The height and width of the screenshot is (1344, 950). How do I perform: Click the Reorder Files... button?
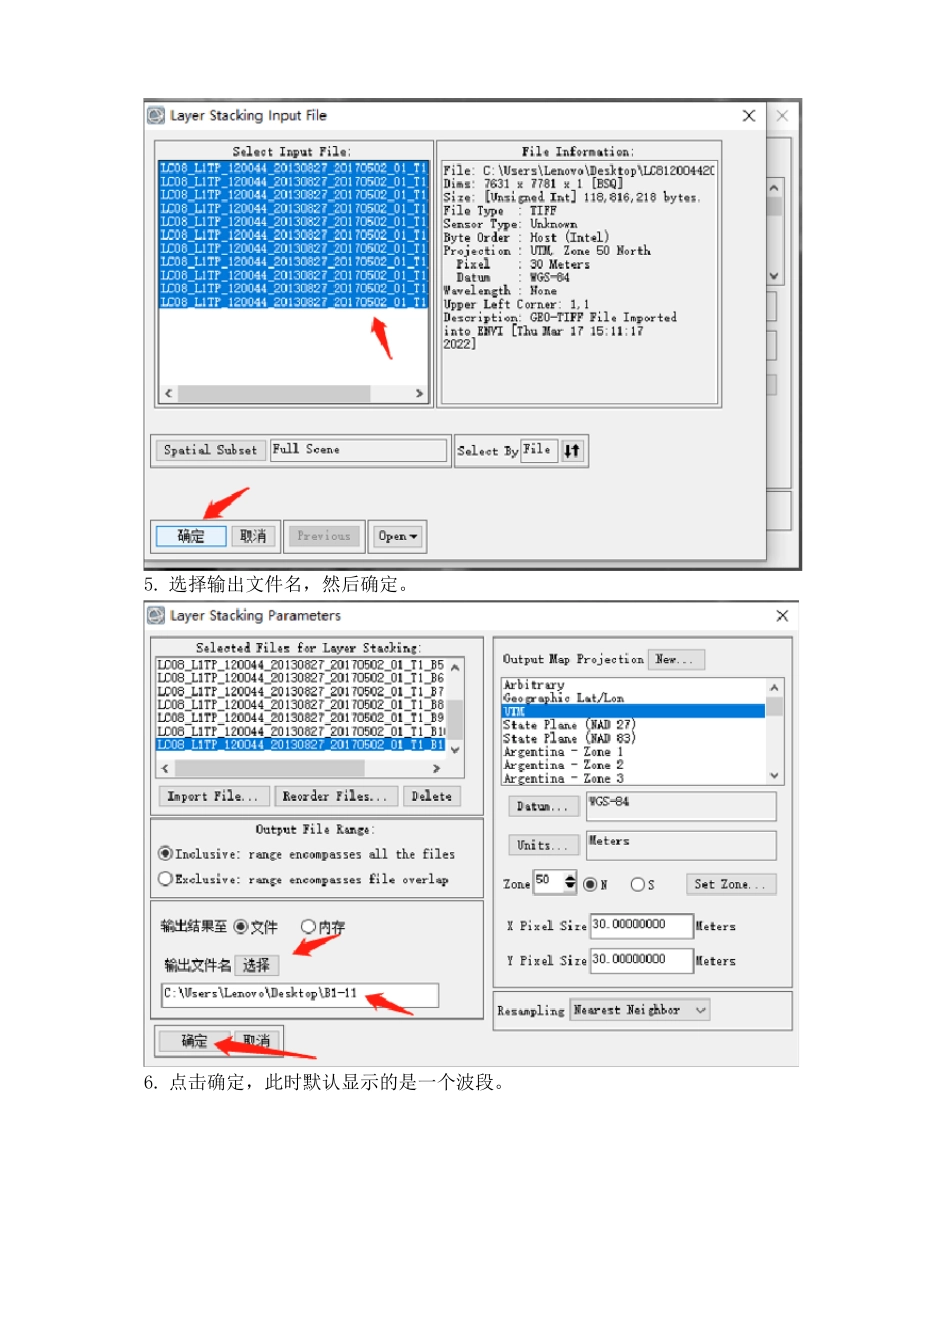334,796
